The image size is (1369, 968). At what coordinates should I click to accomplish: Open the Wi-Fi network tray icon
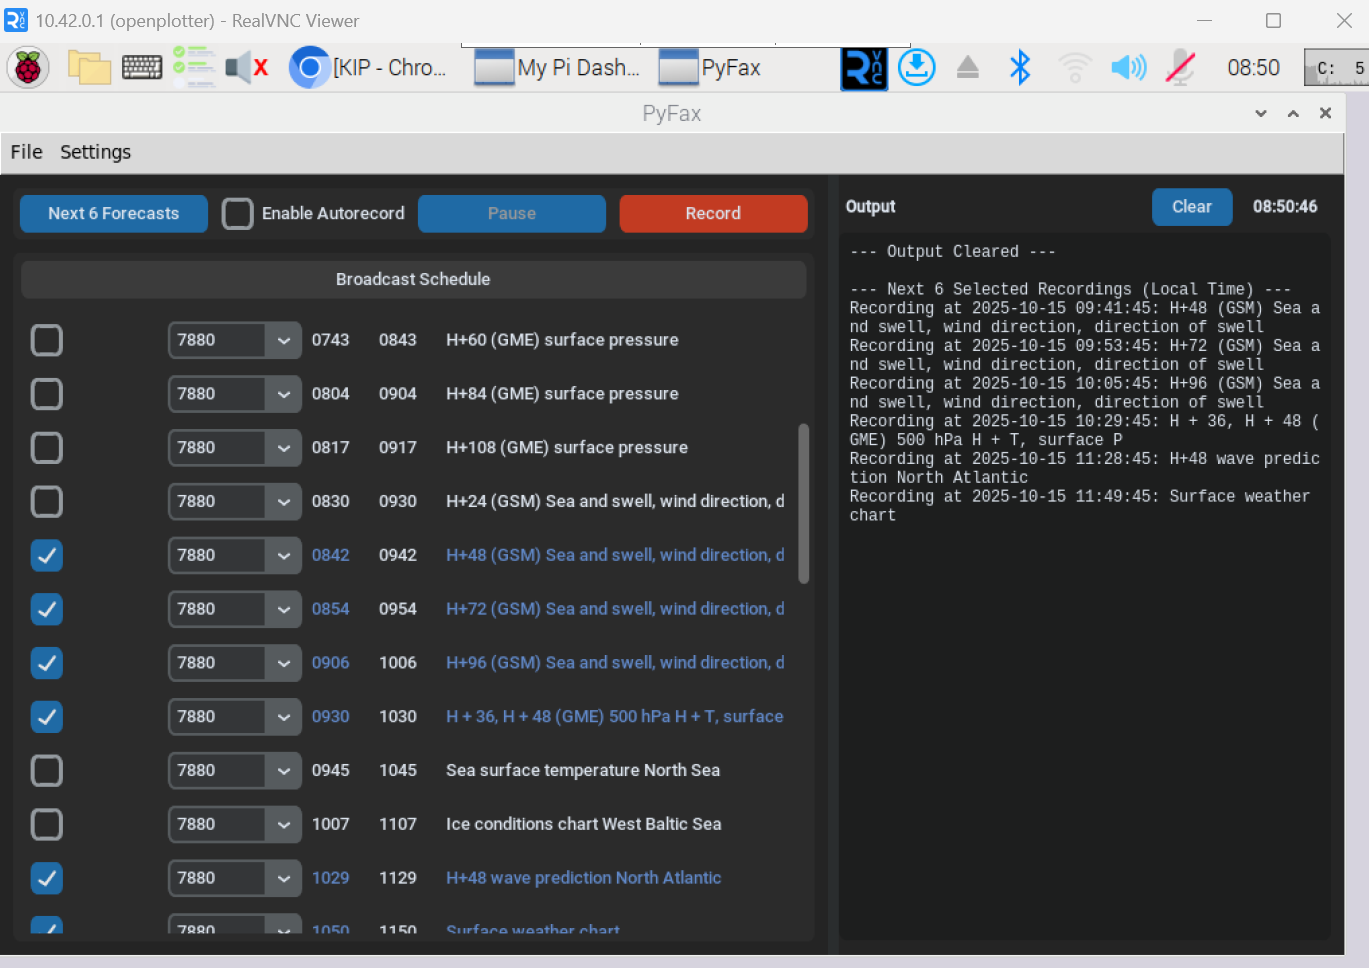1075,68
